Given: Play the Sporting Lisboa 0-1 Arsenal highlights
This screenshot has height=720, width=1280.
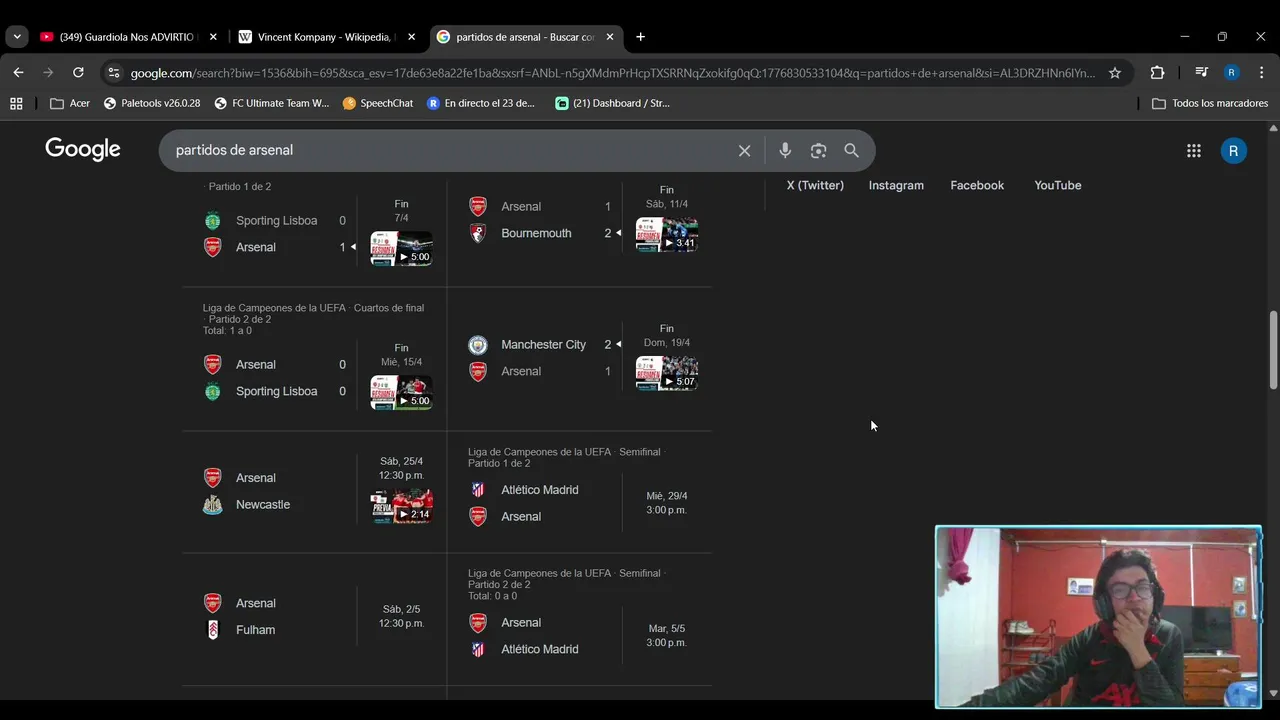Looking at the screenshot, I should pyautogui.click(x=401, y=248).
